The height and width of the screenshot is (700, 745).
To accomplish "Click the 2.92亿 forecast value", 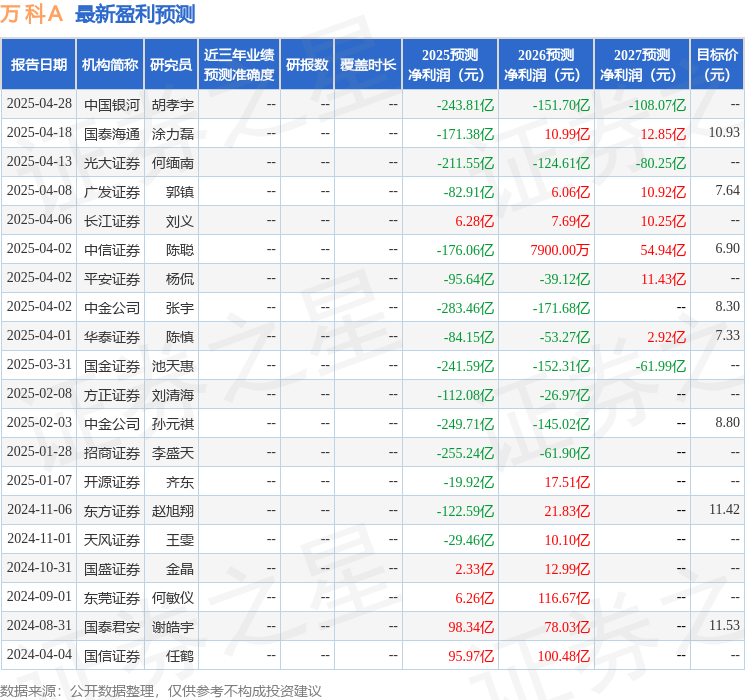I will point(666,337).
